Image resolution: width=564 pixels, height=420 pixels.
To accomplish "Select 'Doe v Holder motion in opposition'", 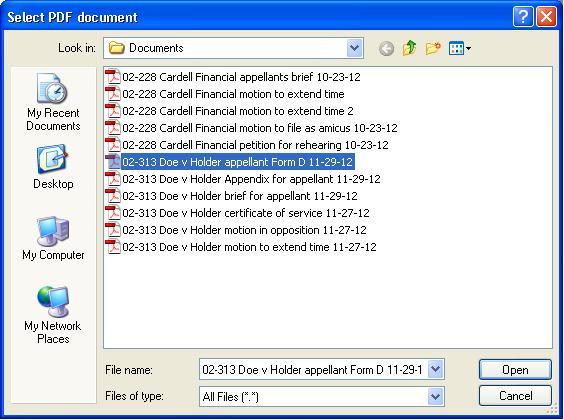I will 245,230.
